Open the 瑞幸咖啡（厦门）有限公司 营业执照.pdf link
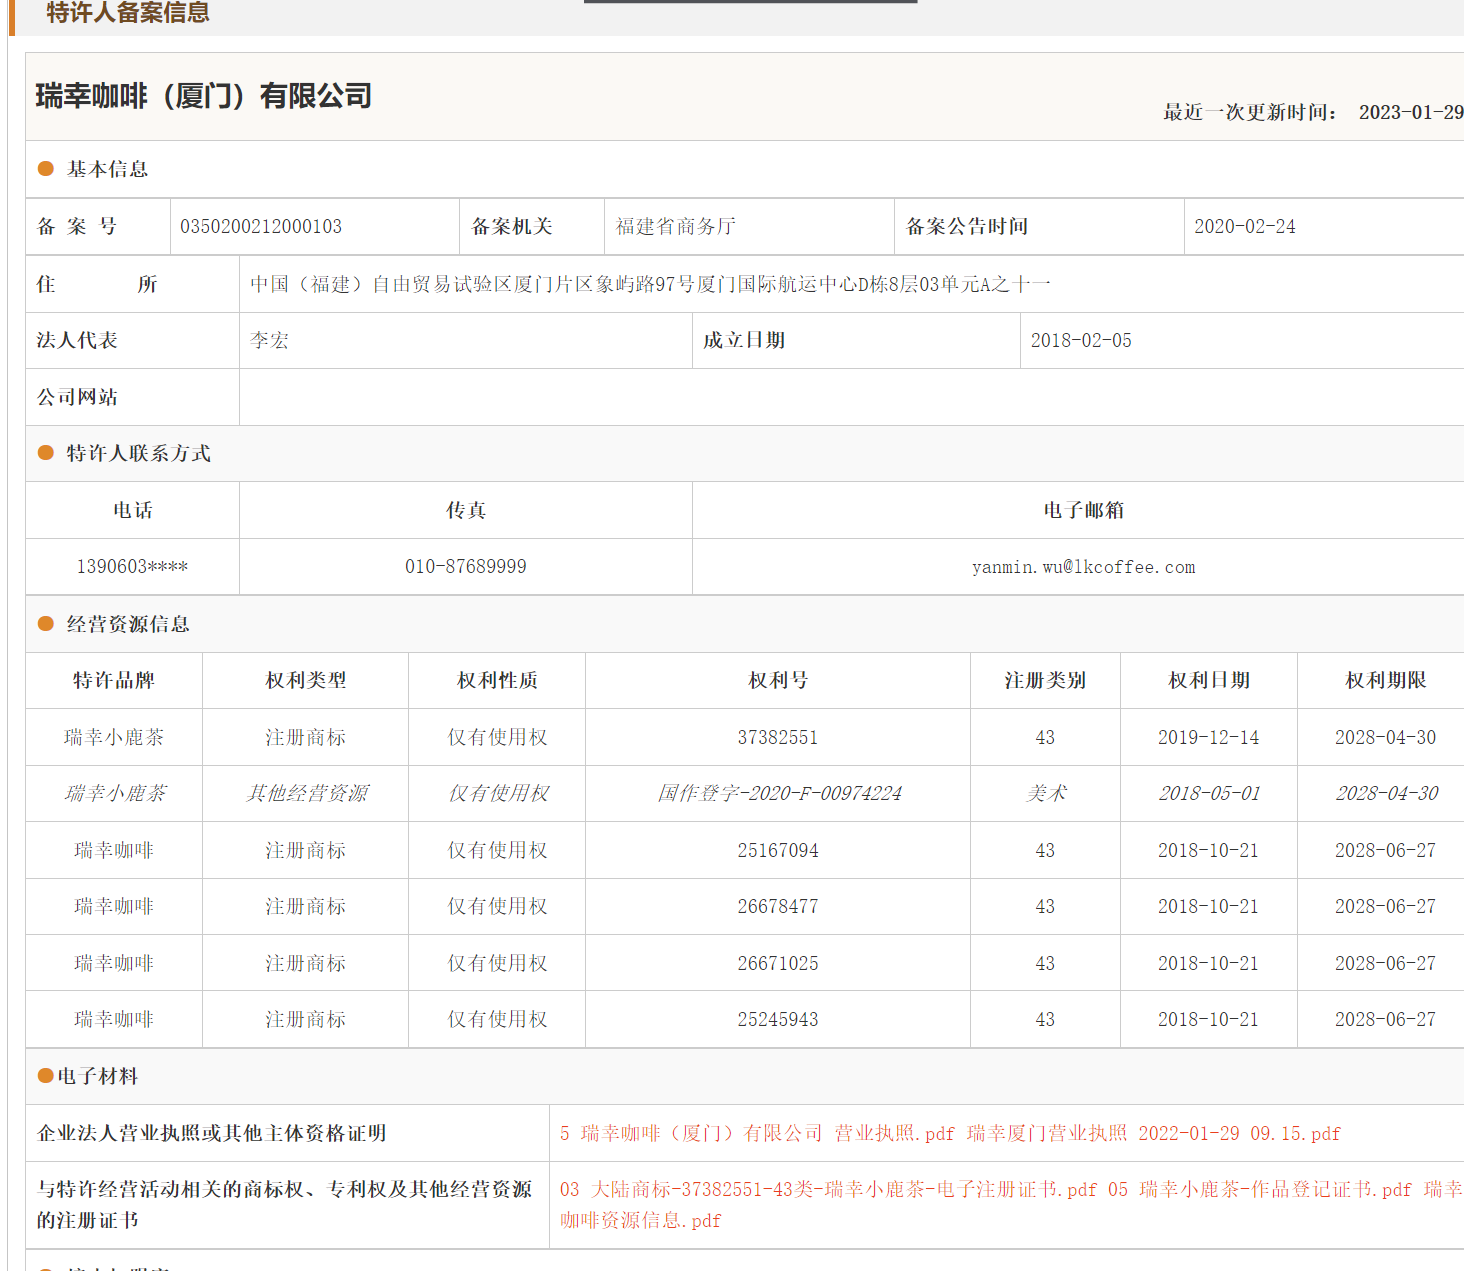Image resolution: width=1464 pixels, height=1271 pixels. (757, 1133)
